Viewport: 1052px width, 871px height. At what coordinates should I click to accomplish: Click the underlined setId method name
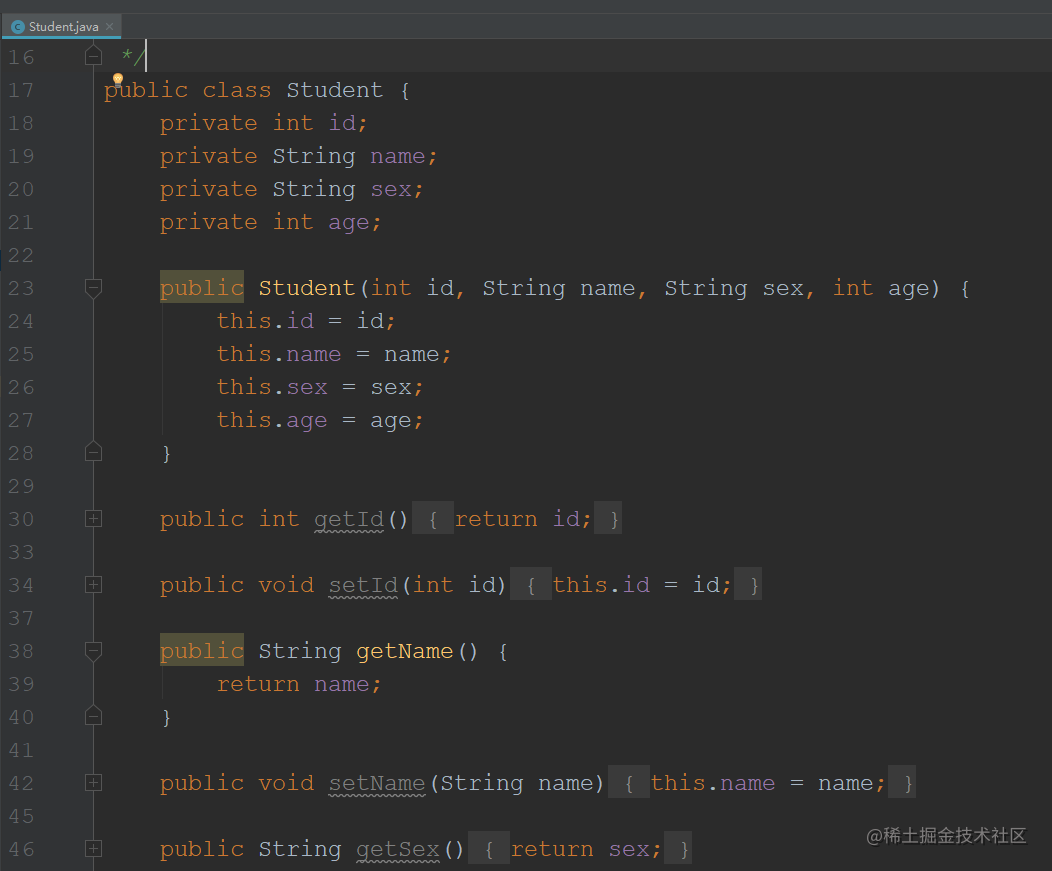(363, 585)
